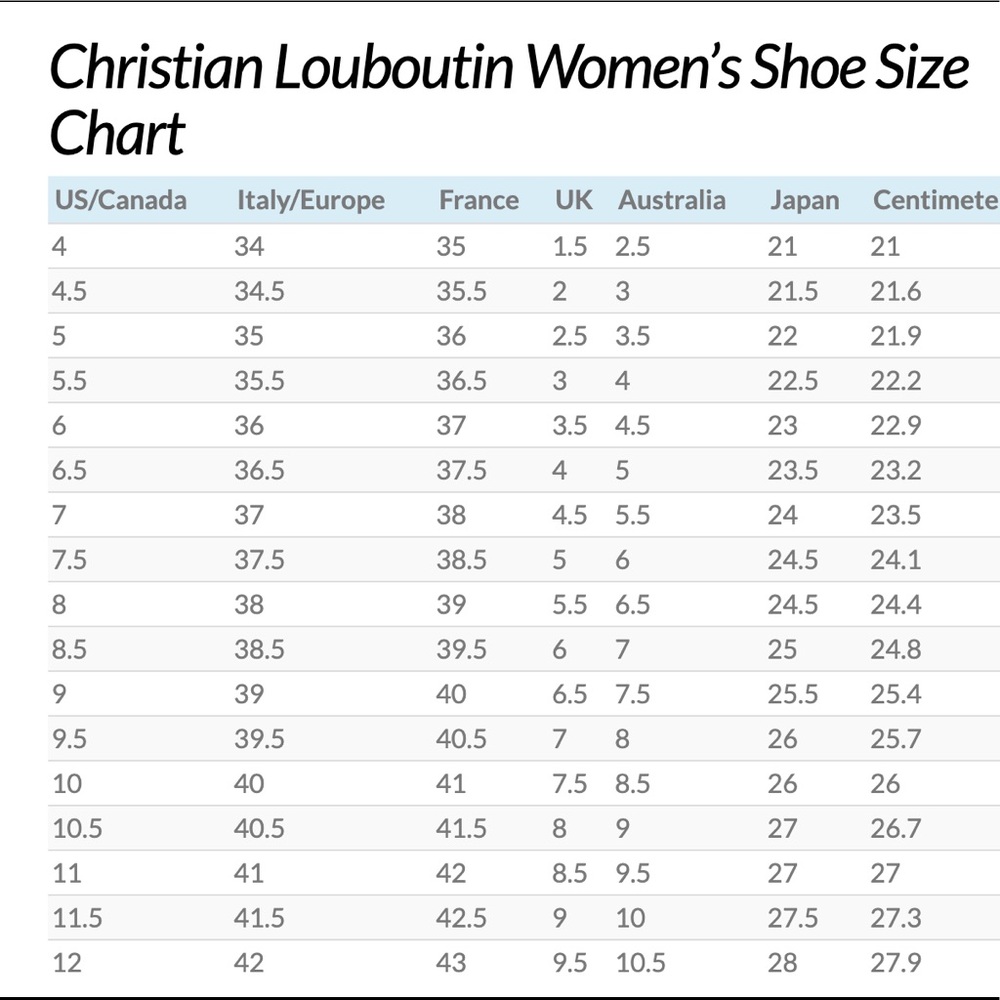Click Centimeters value 22.9
The height and width of the screenshot is (1000, 1000).
[895, 425]
